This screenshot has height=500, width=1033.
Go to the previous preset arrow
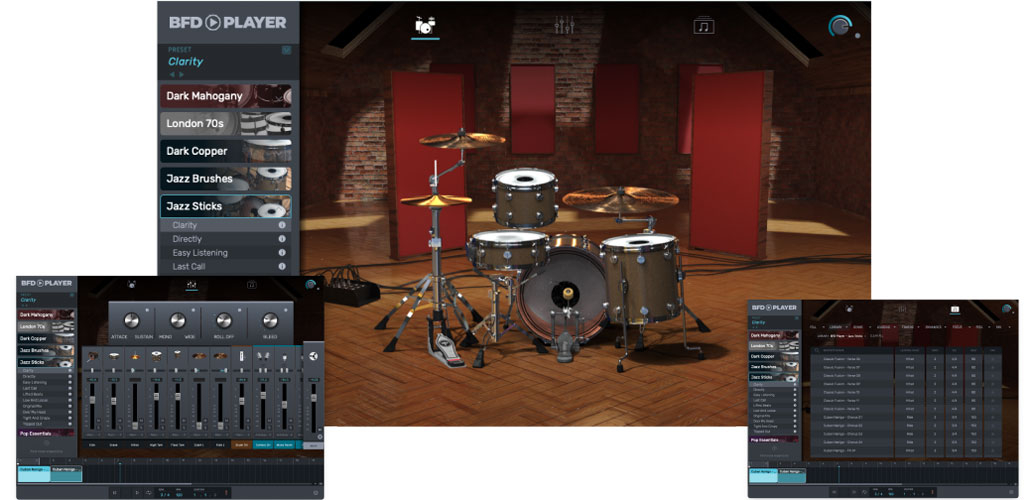(x=171, y=74)
